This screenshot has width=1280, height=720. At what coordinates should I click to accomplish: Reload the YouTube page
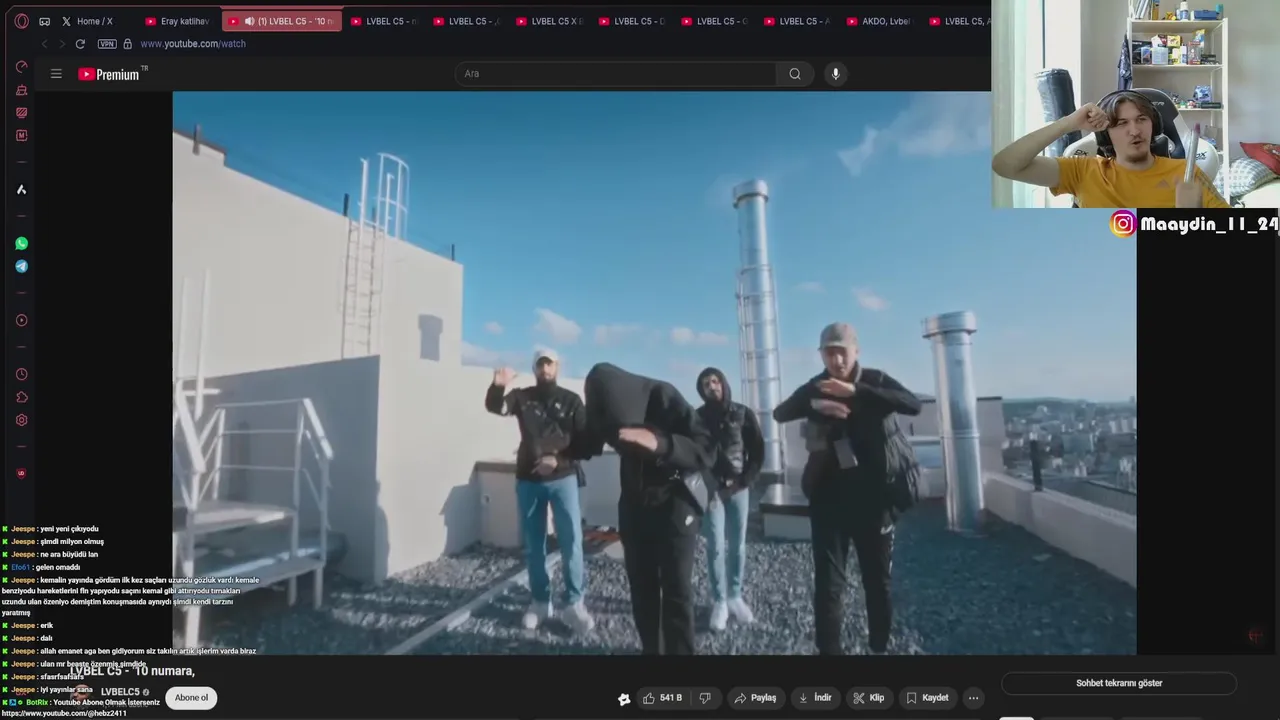[80, 44]
